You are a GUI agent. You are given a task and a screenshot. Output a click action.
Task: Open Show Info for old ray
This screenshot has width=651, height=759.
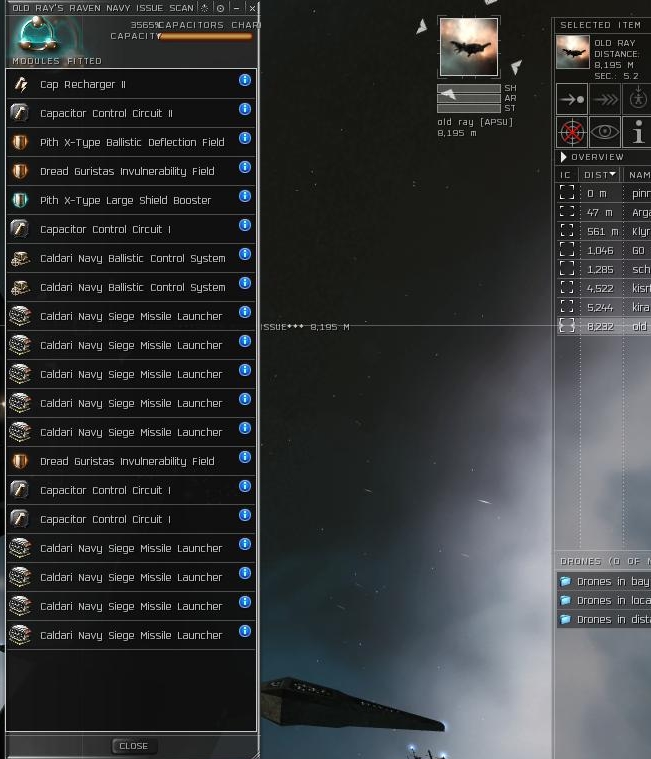637,132
